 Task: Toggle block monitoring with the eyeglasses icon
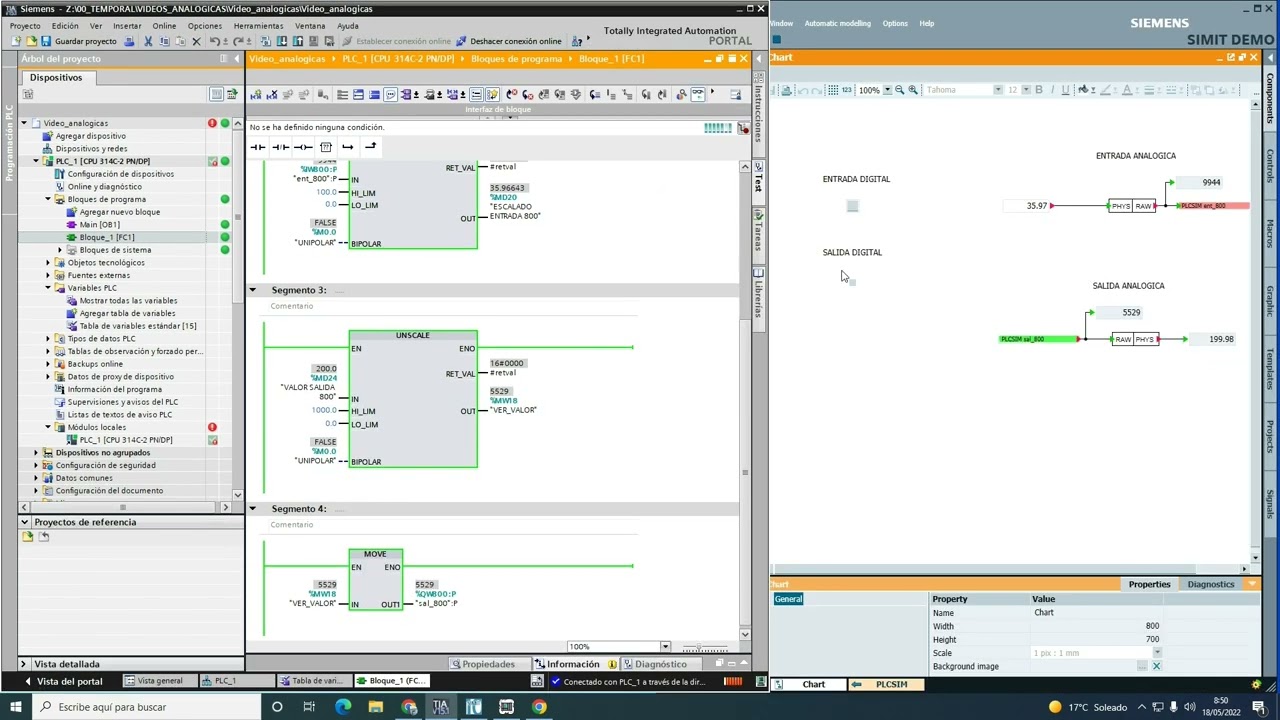[x=697, y=94]
